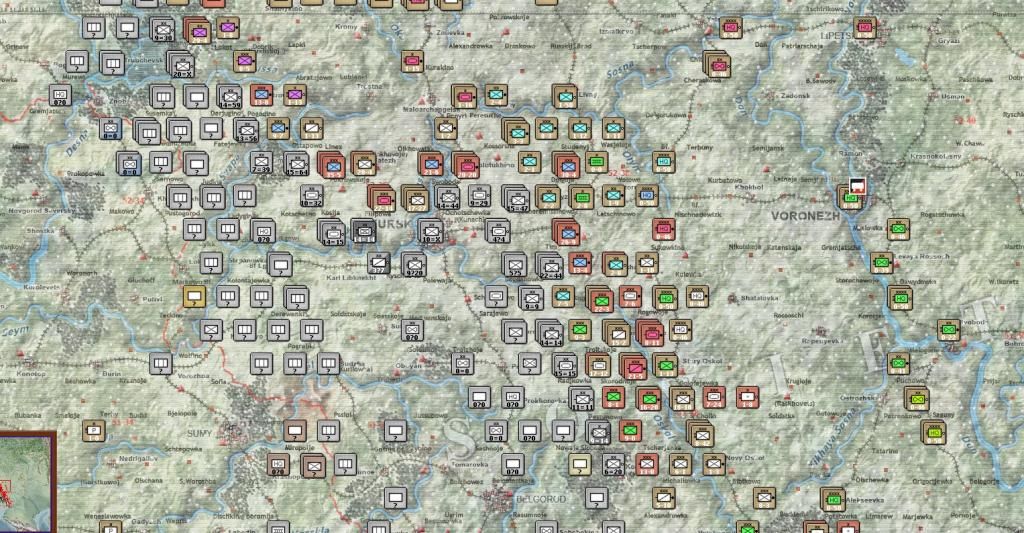Select the grey infantry counter marked 9=30
1024x533 pixels.
pyautogui.click(x=163, y=30)
